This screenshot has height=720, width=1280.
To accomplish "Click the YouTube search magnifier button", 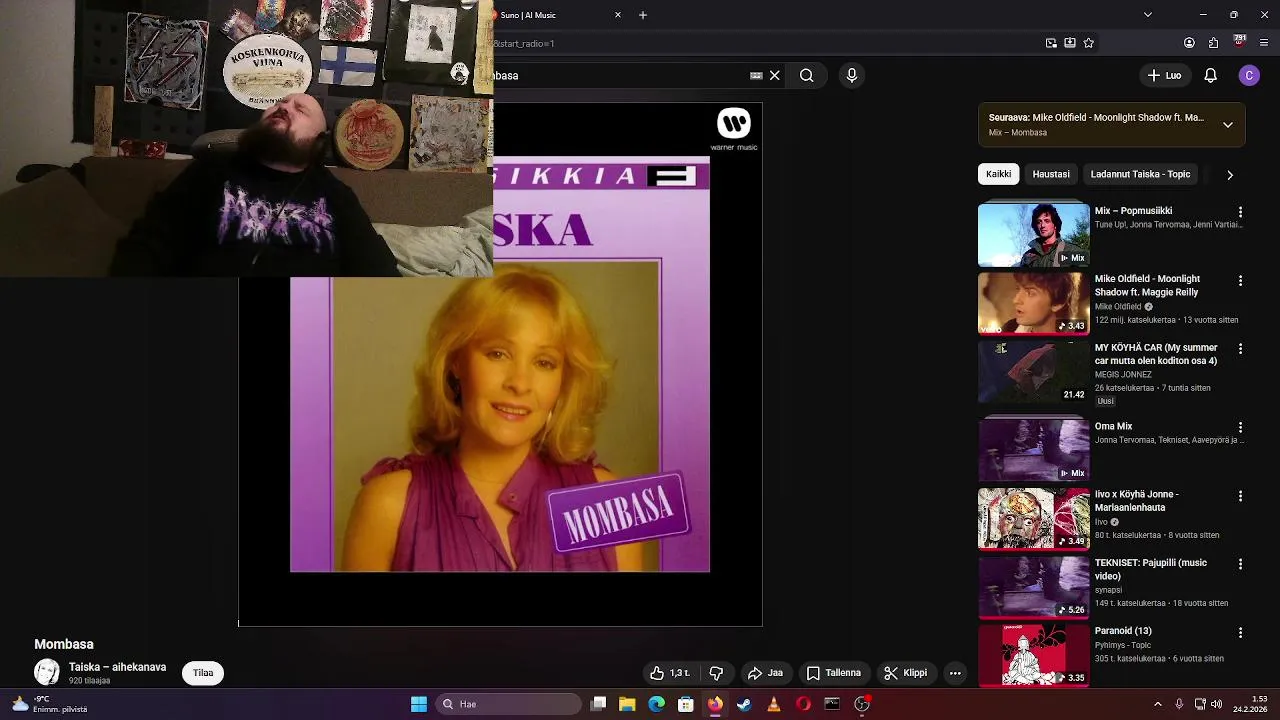I will [x=807, y=75].
